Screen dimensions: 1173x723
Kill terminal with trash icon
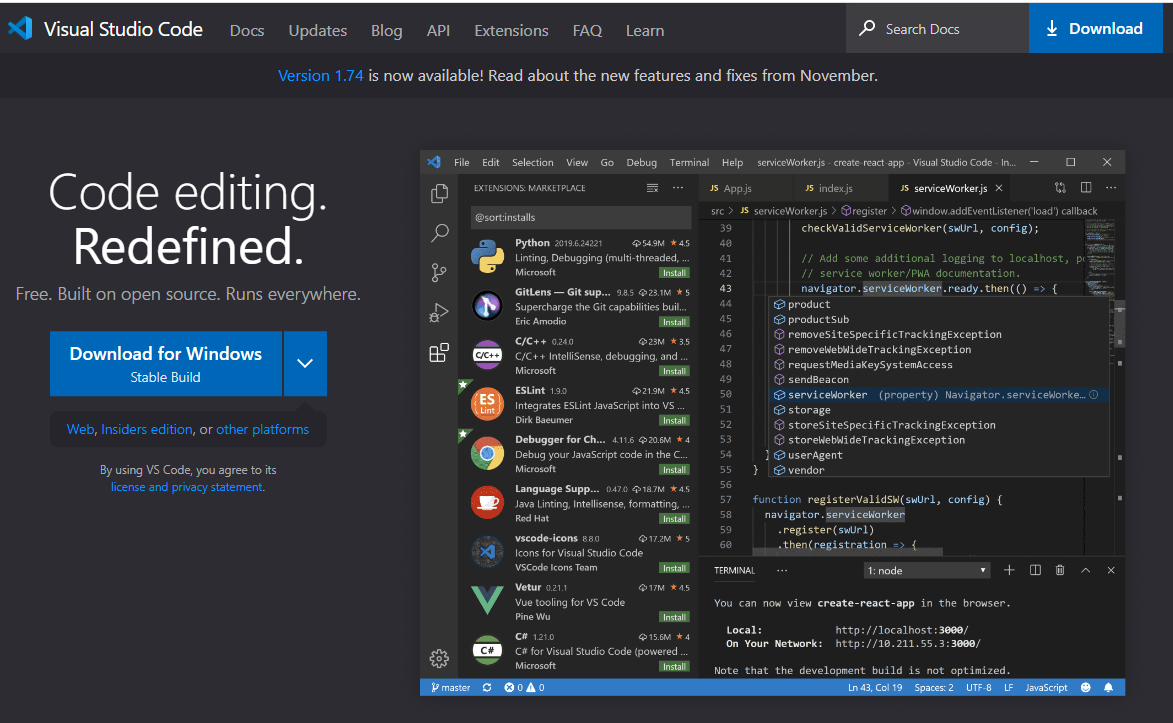click(x=1060, y=570)
